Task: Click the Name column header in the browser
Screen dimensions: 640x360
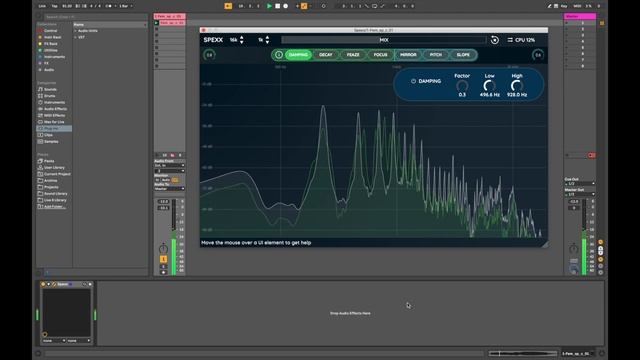Action: [110, 24]
